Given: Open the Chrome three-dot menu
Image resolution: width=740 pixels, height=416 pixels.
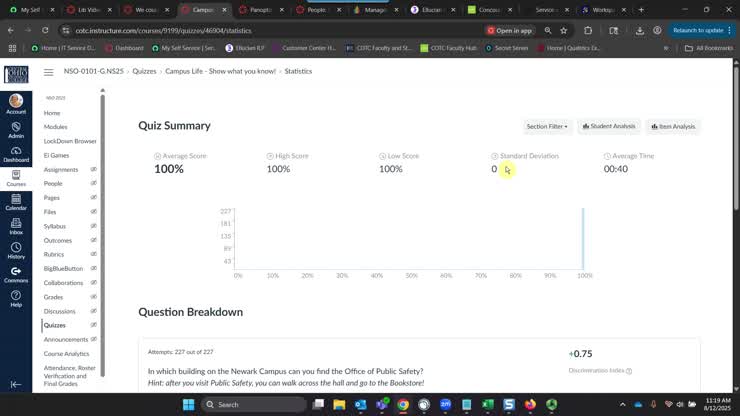Looking at the screenshot, I should click(730, 30).
